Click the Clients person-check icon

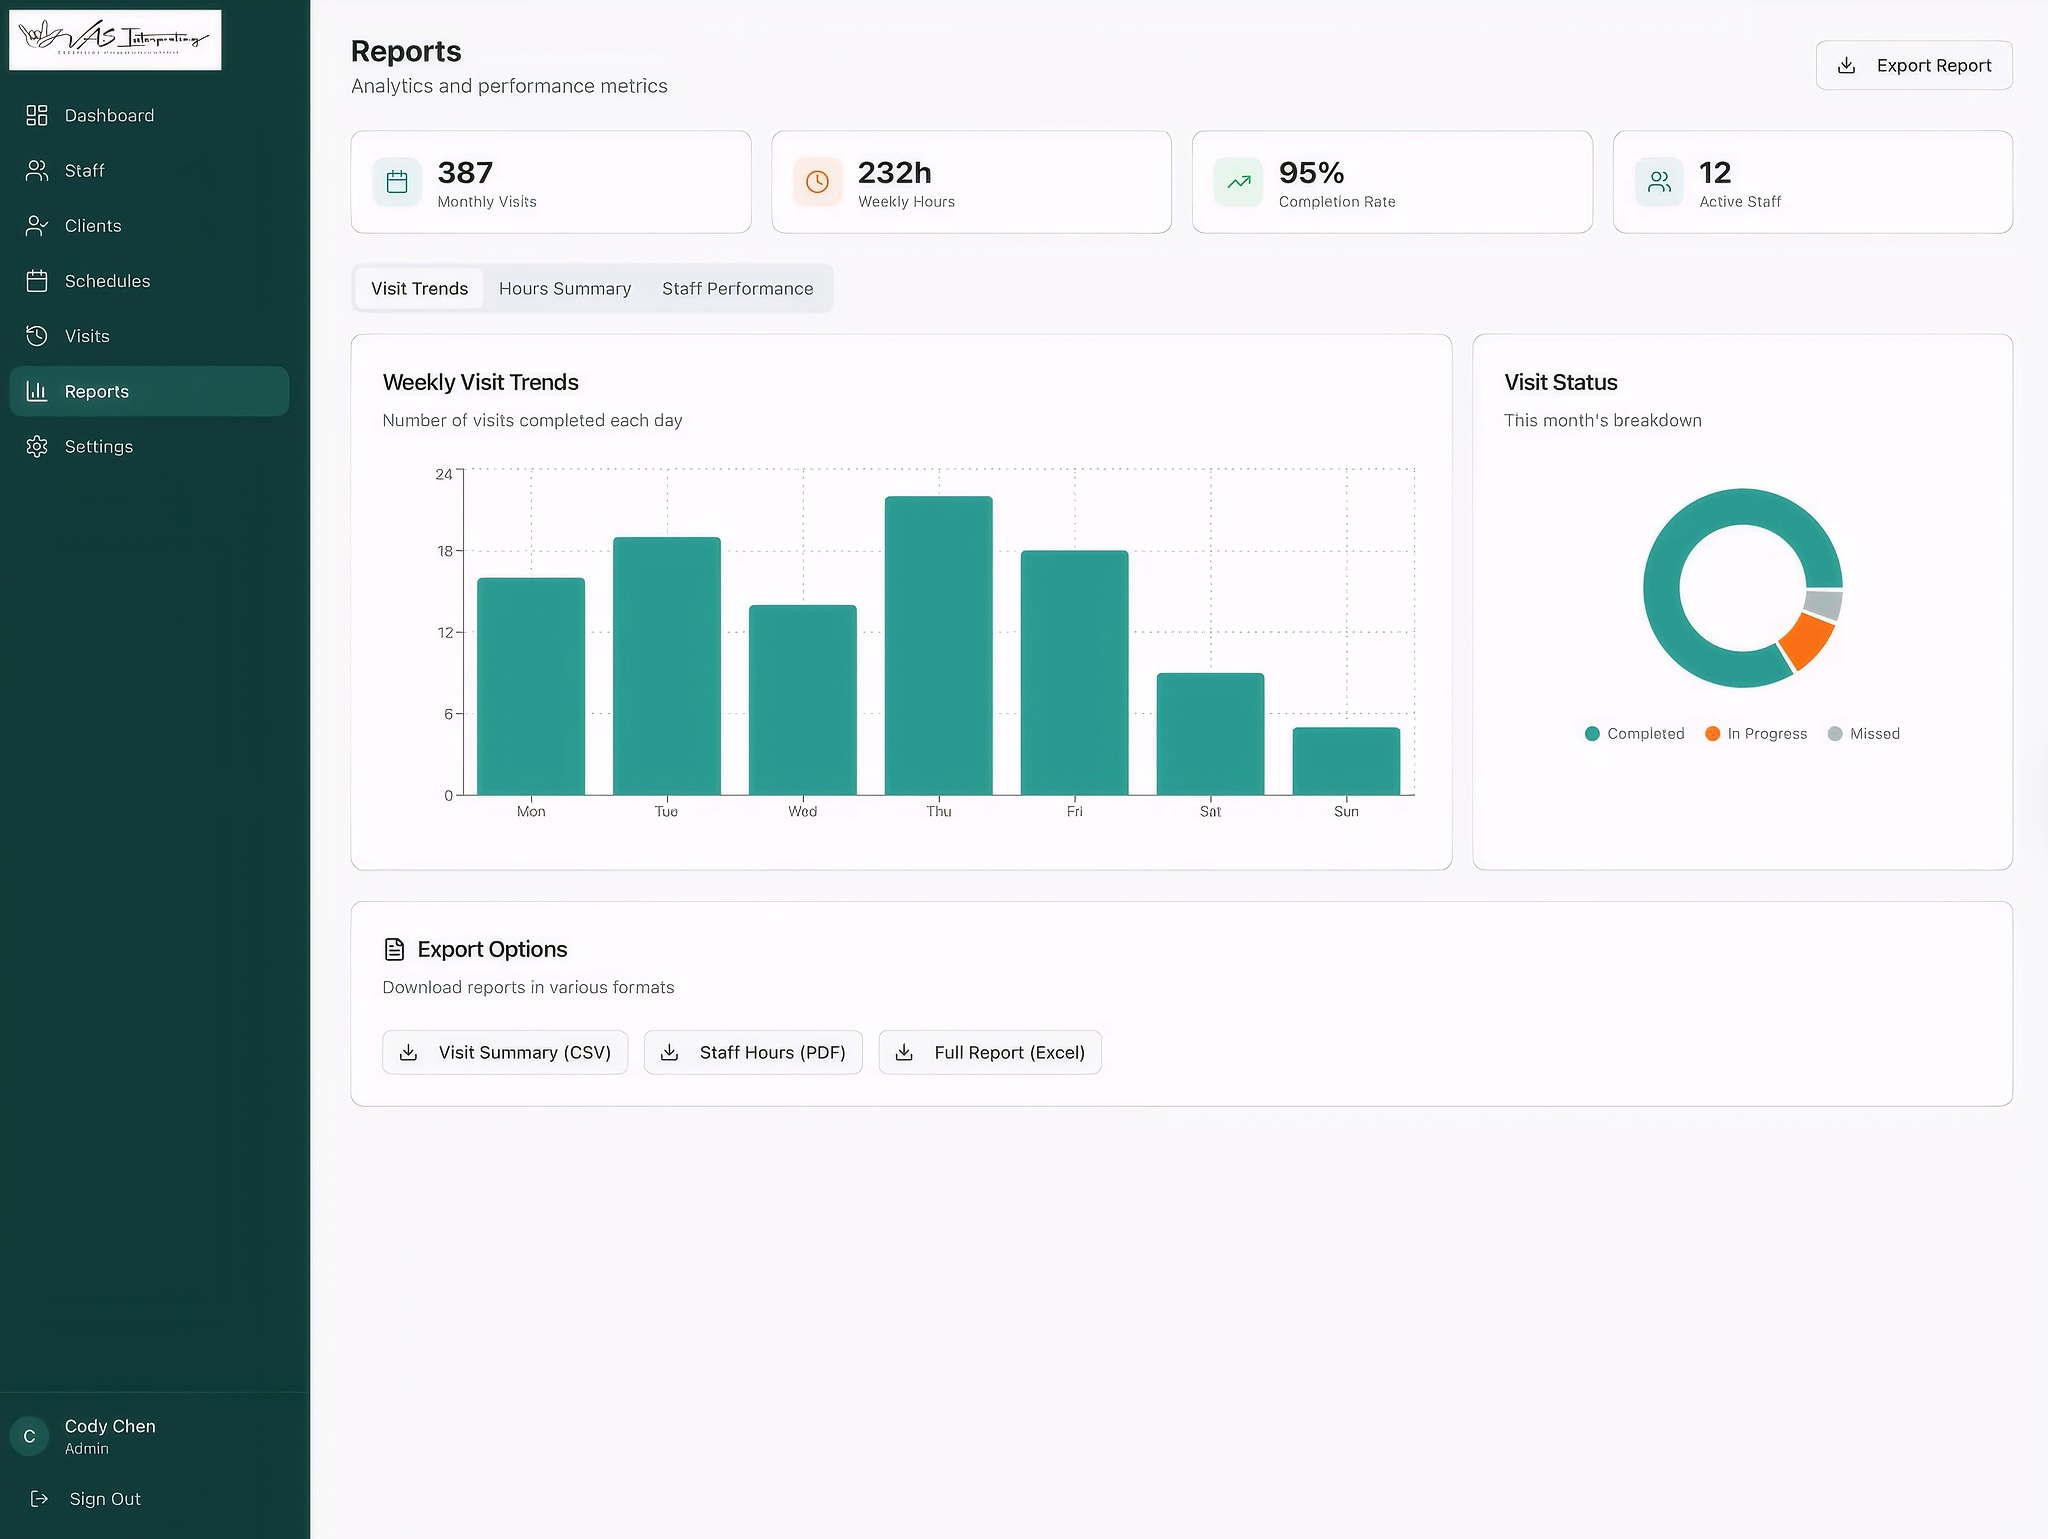tap(37, 226)
